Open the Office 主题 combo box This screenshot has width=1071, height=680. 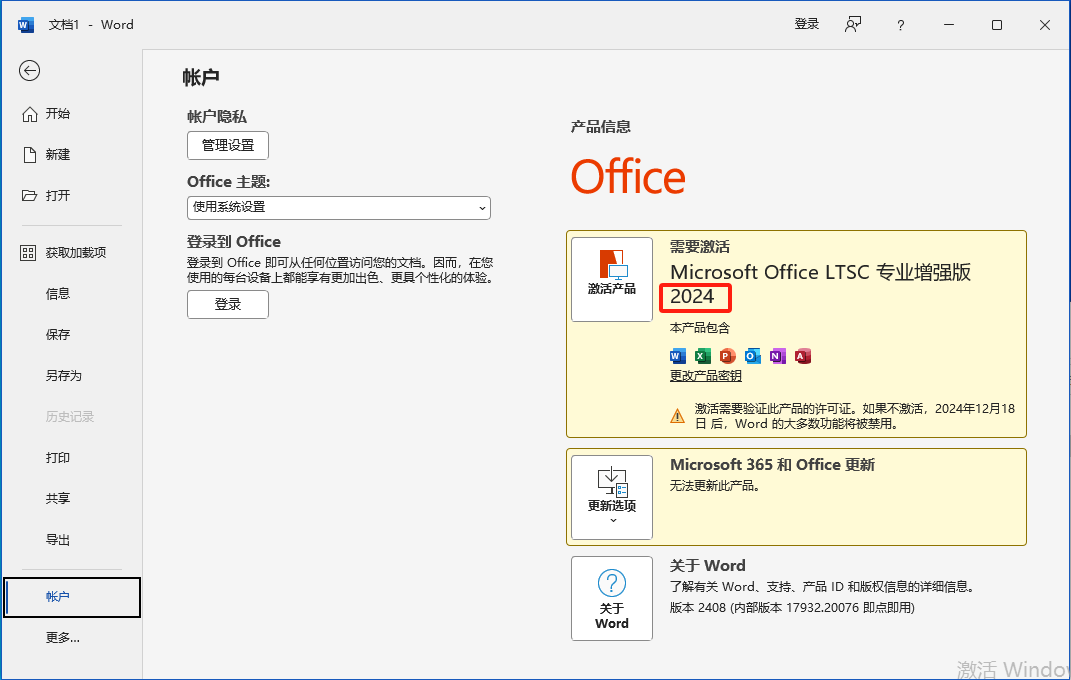click(x=339, y=208)
